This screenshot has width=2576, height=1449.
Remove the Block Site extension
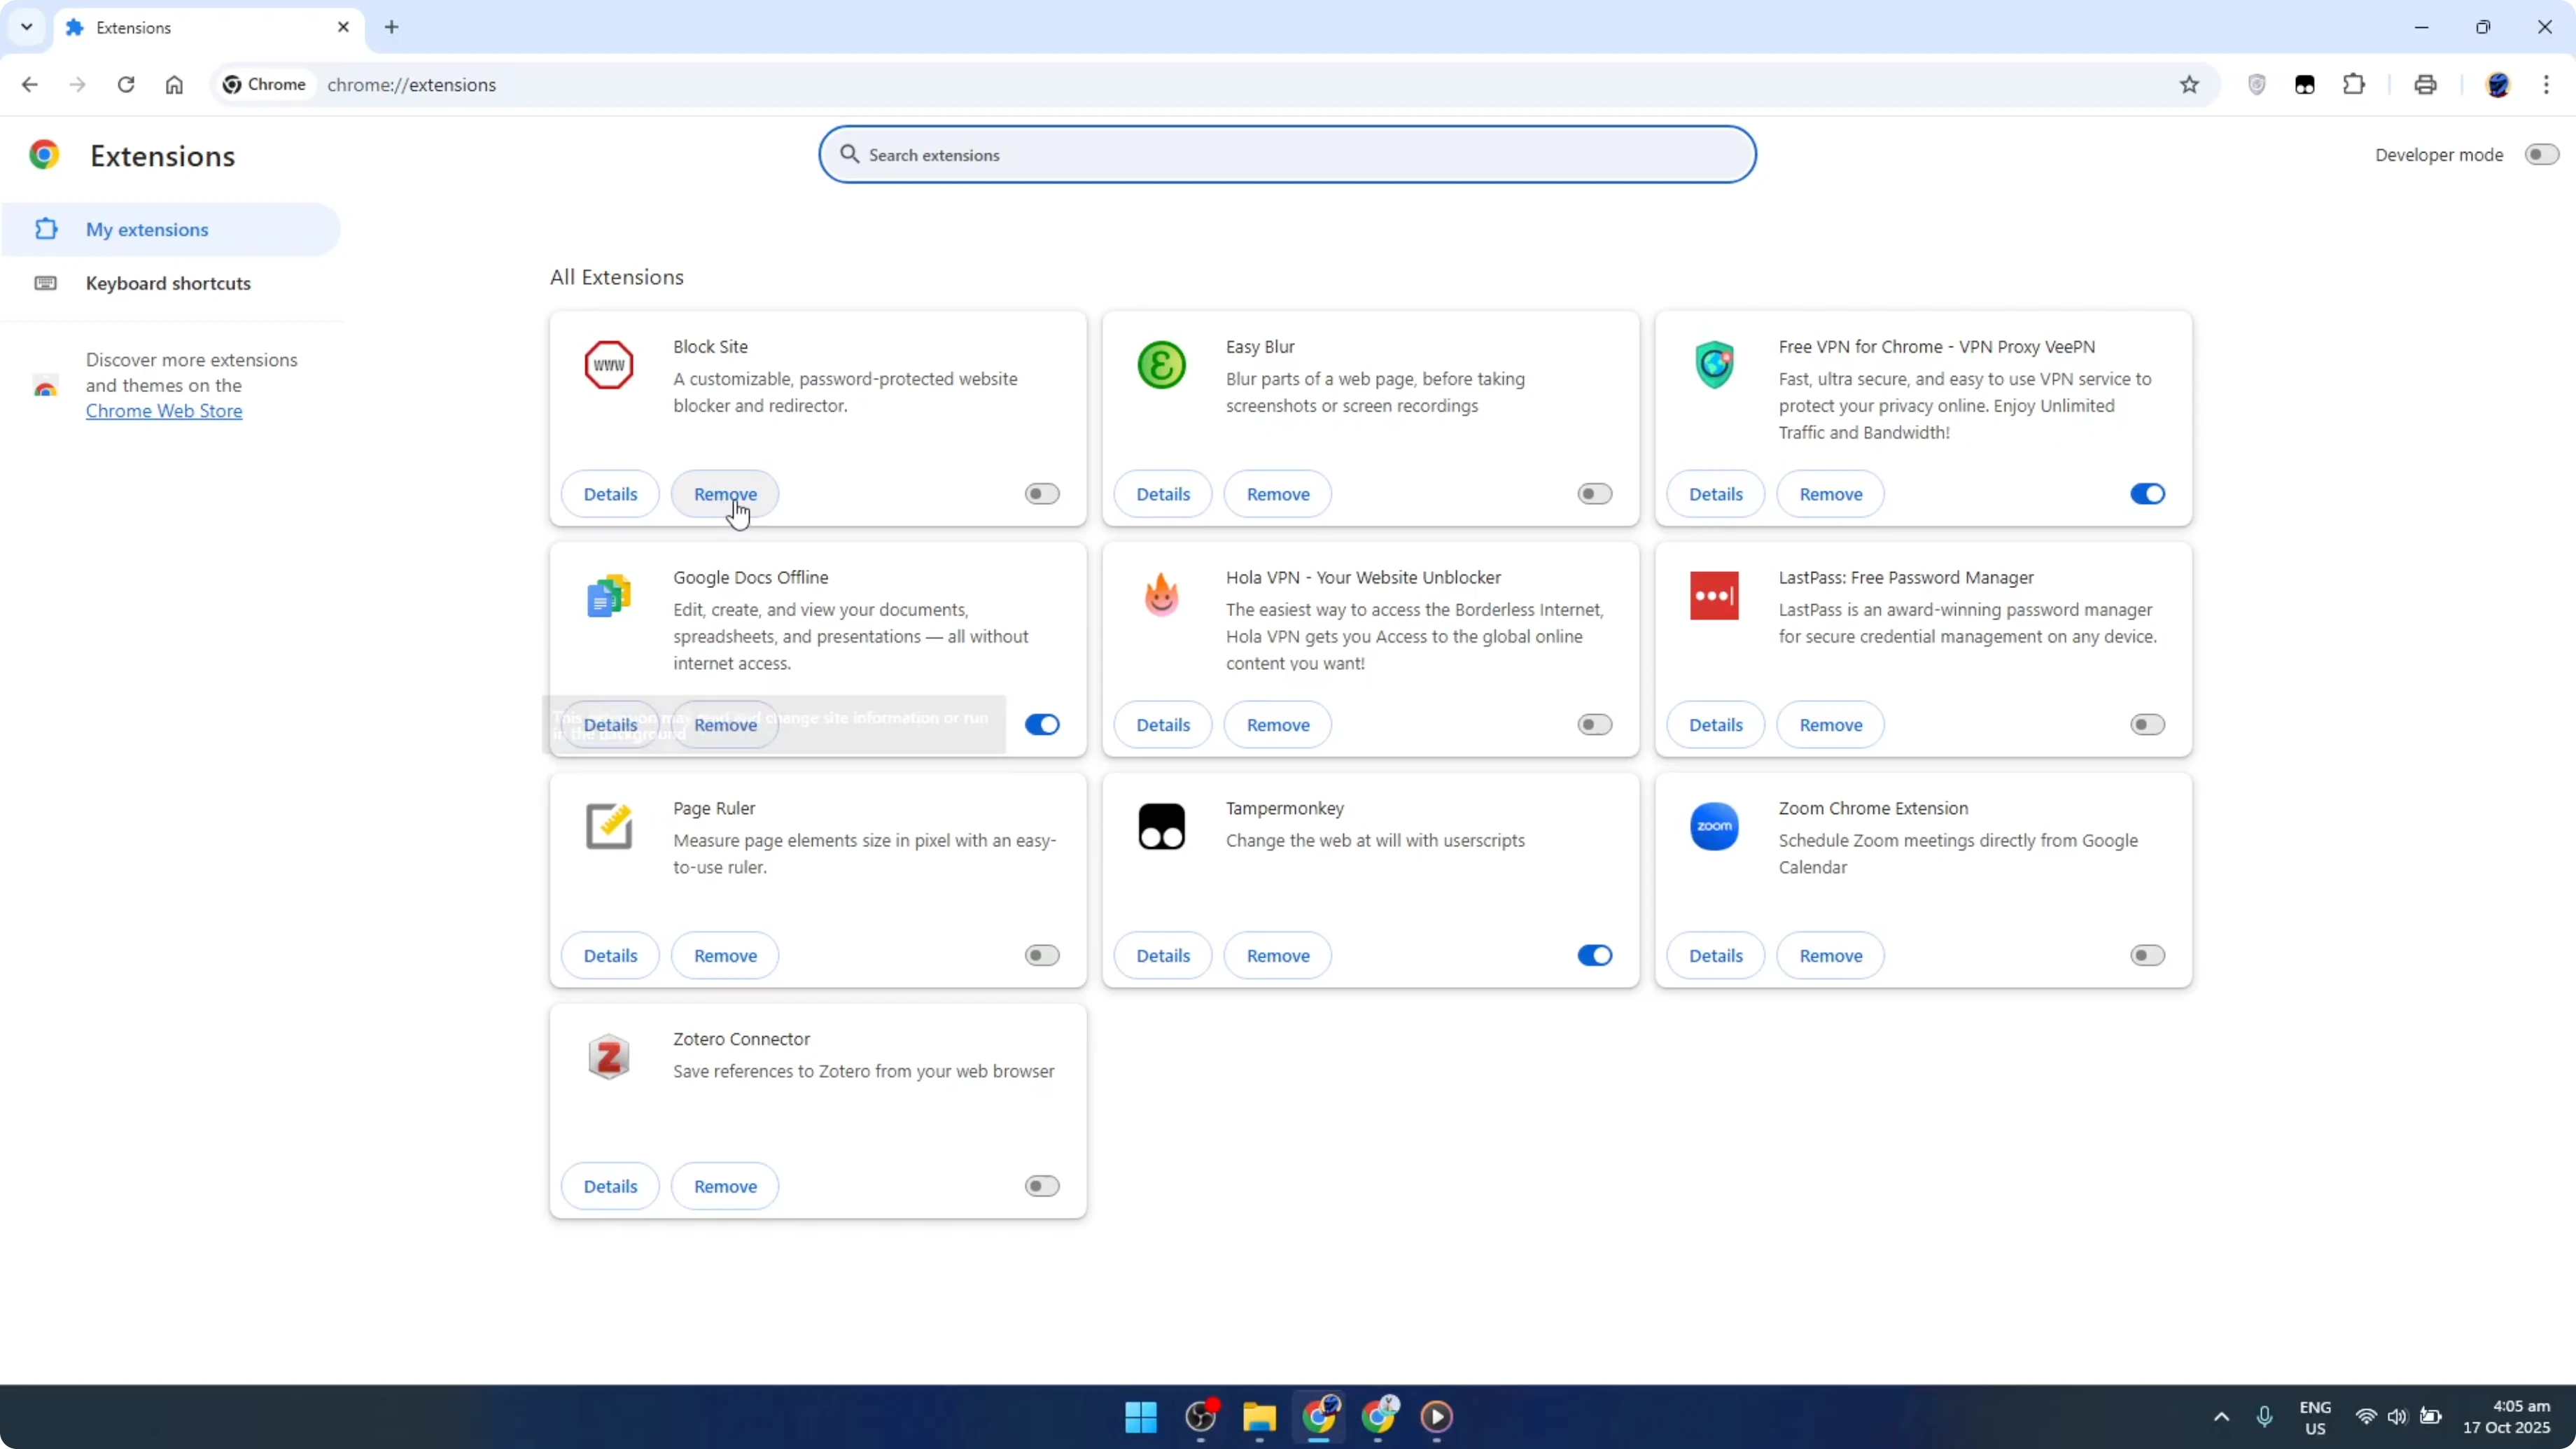tap(725, 494)
